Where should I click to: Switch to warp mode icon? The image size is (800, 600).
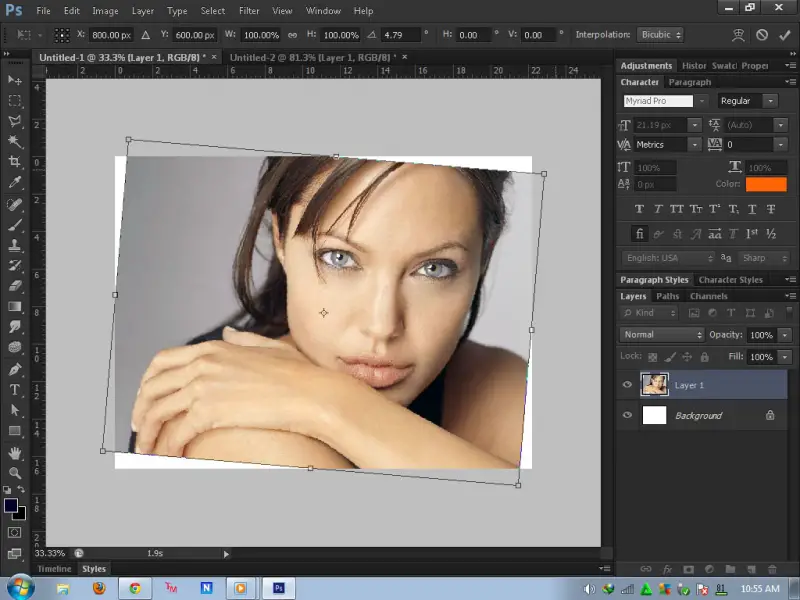(738, 35)
